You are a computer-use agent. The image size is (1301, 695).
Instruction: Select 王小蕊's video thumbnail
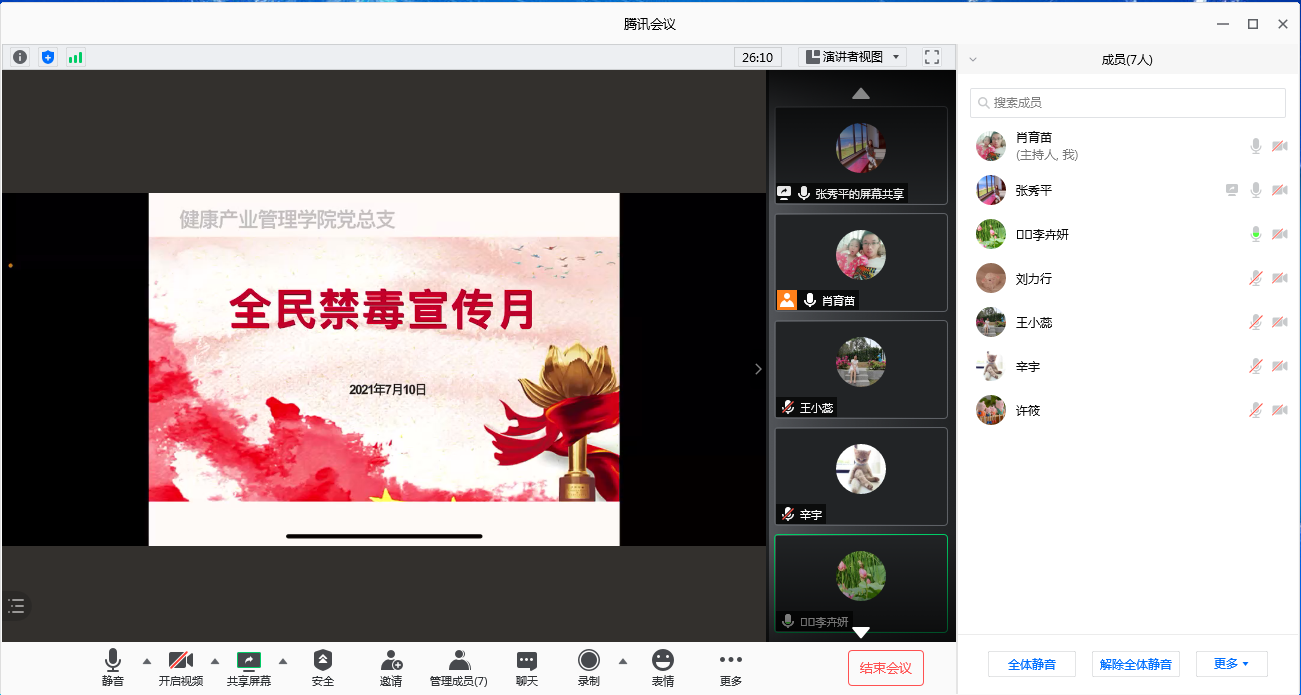coord(861,369)
